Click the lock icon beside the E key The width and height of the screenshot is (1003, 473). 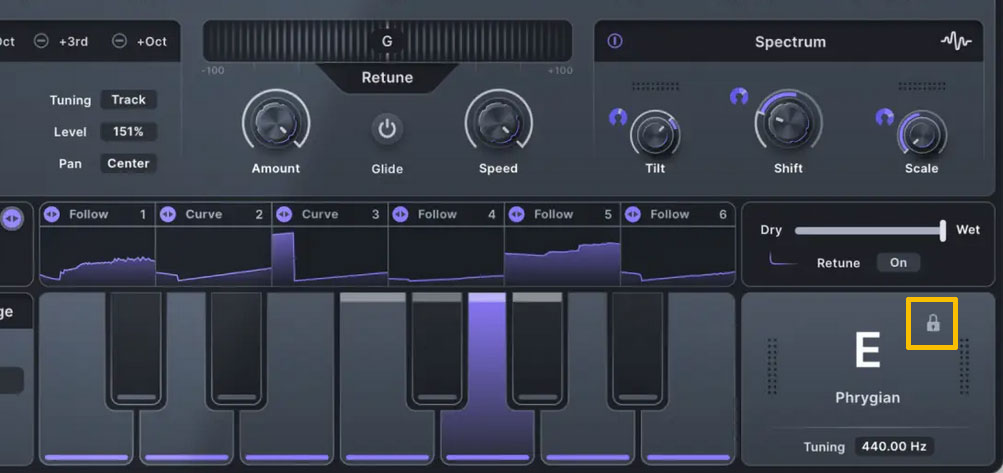pos(932,323)
